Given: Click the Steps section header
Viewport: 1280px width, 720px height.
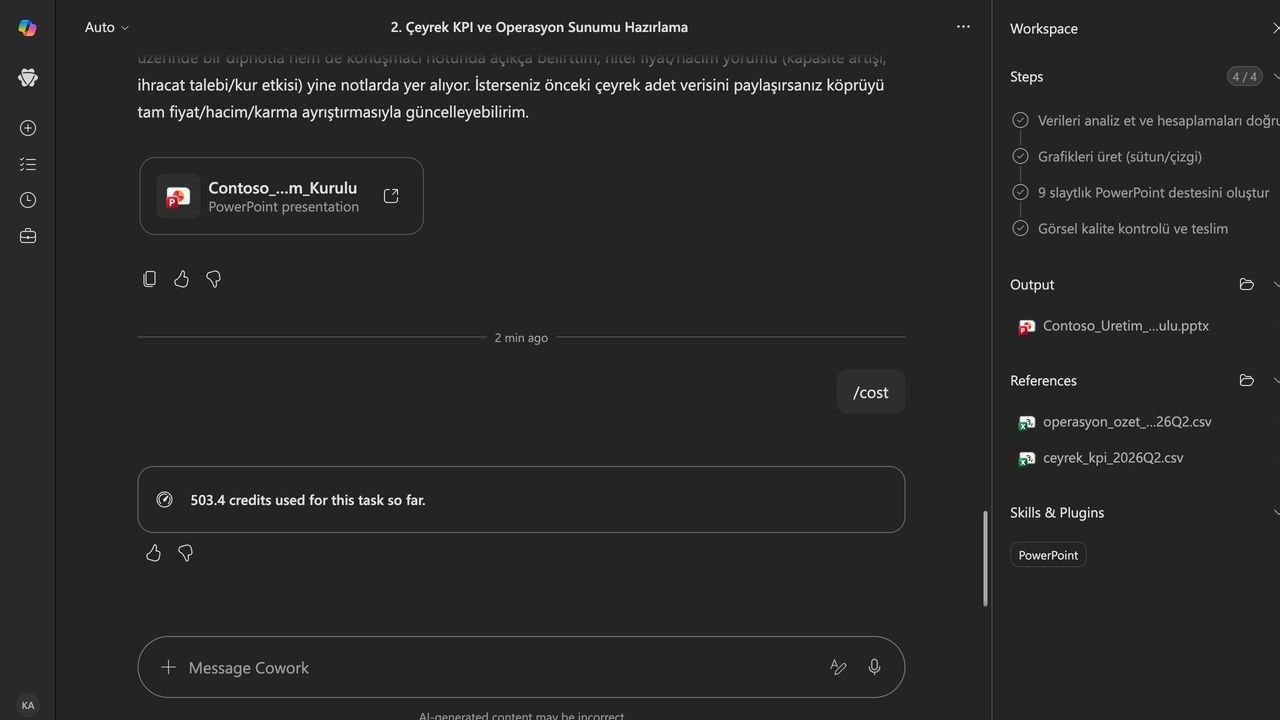Looking at the screenshot, I should pos(1026,77).
